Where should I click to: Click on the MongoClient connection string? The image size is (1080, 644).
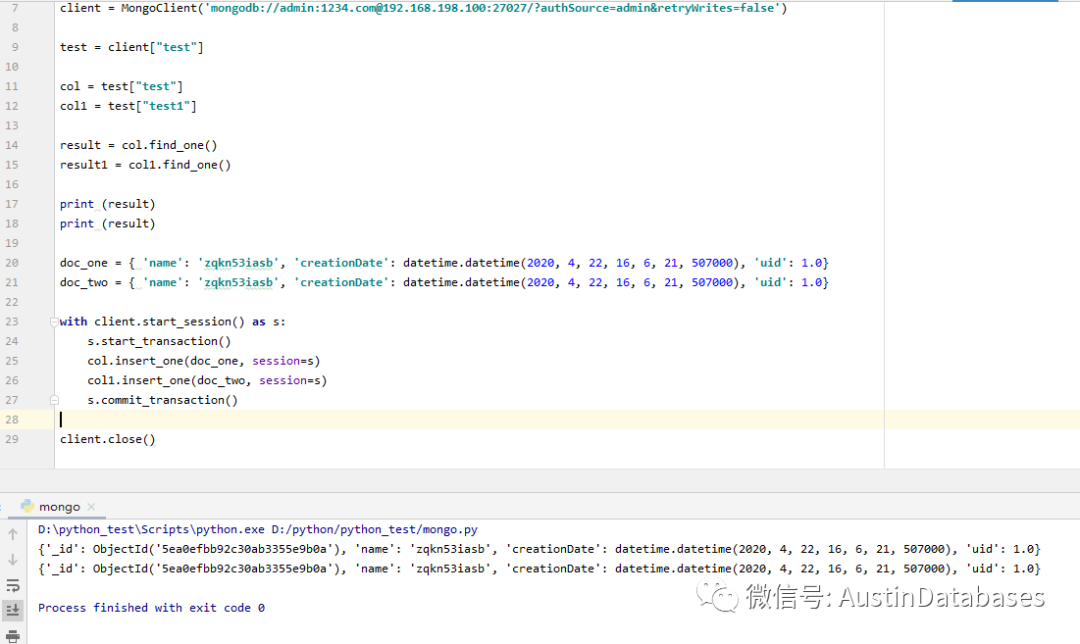(x=492, y=8)
